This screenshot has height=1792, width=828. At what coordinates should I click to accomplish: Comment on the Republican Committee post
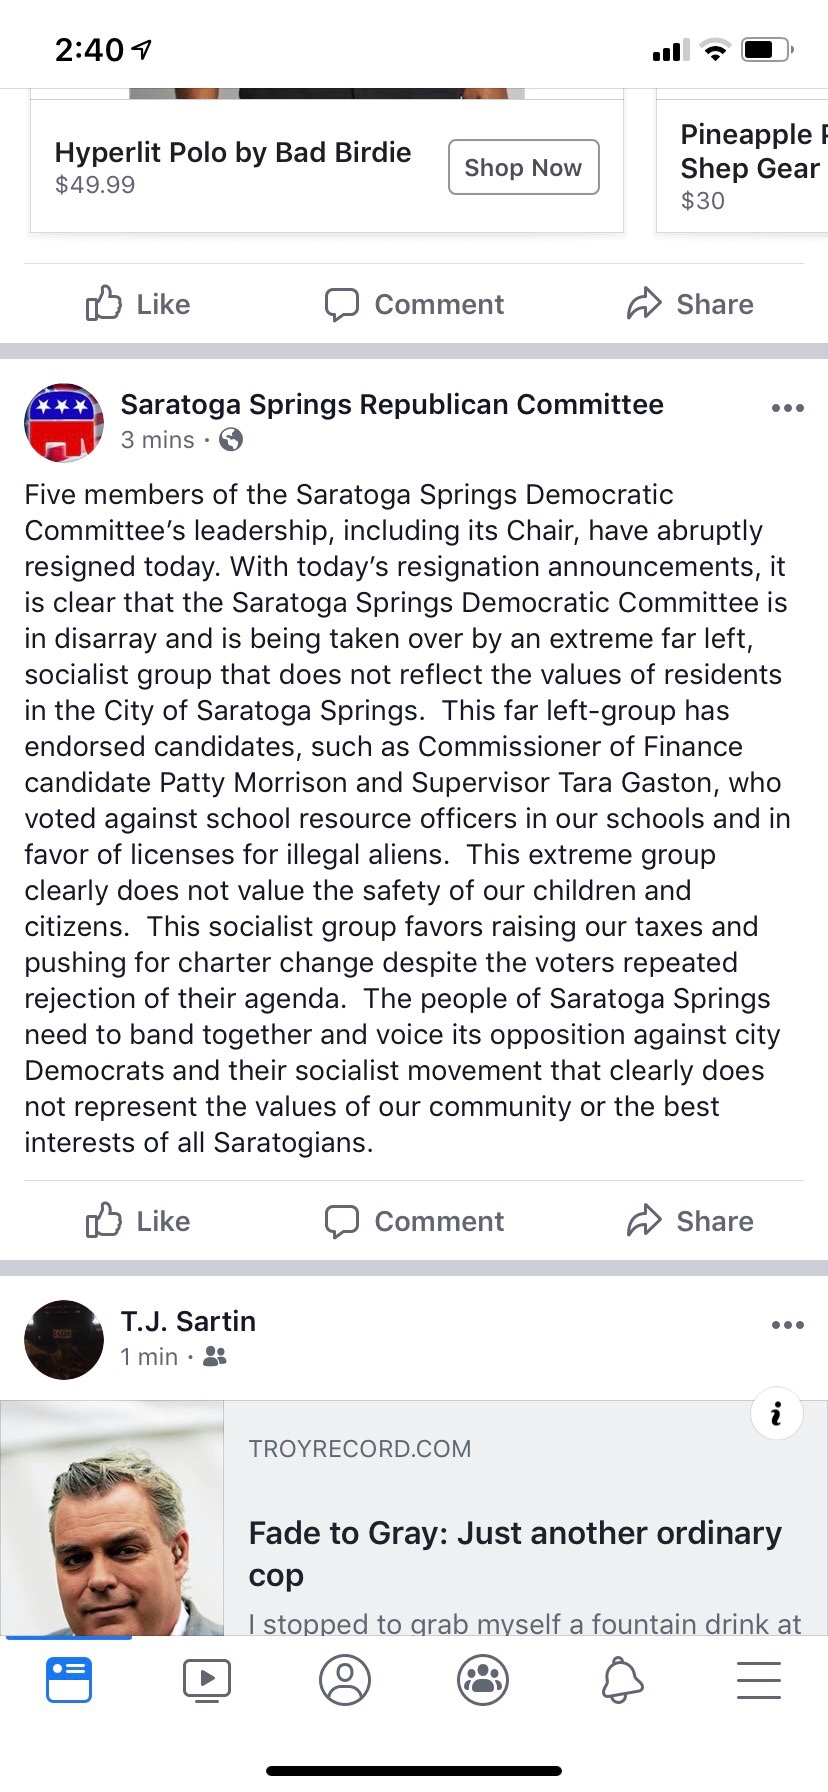coord(414,1221)
